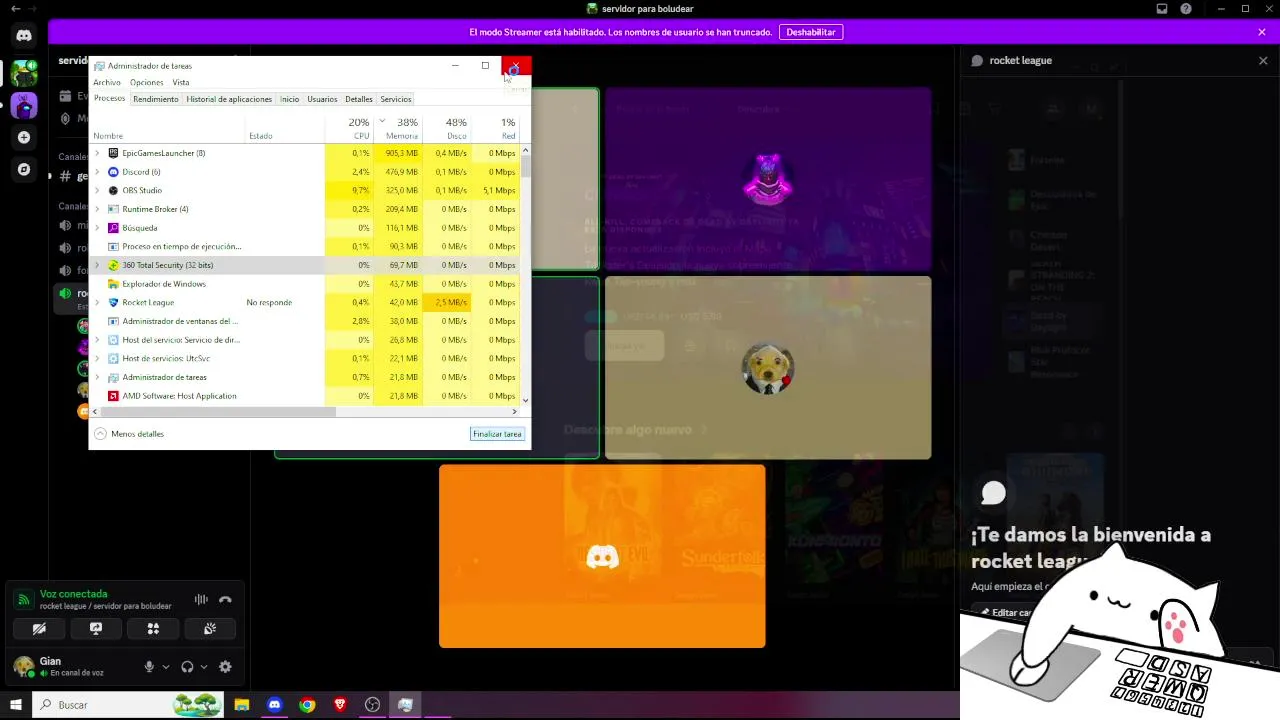Image resolution: width=1280 pixels, height=720 pixels.
Task: Open Discord user settings gear
Action: click(225, 667)
